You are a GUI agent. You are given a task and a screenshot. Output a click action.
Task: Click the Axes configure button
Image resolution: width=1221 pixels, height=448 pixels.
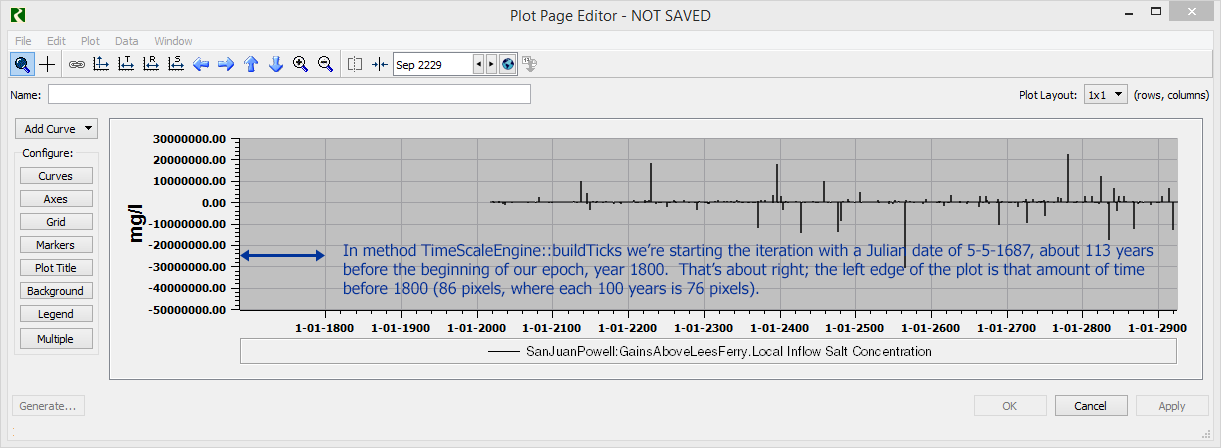pyautogui.click(x=56, y=199)
